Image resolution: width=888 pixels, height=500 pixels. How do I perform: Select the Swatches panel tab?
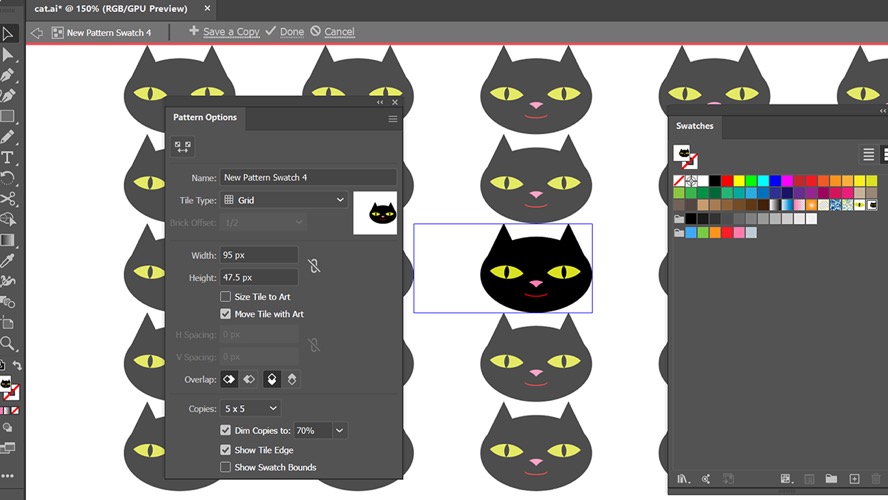click(694, 126)
